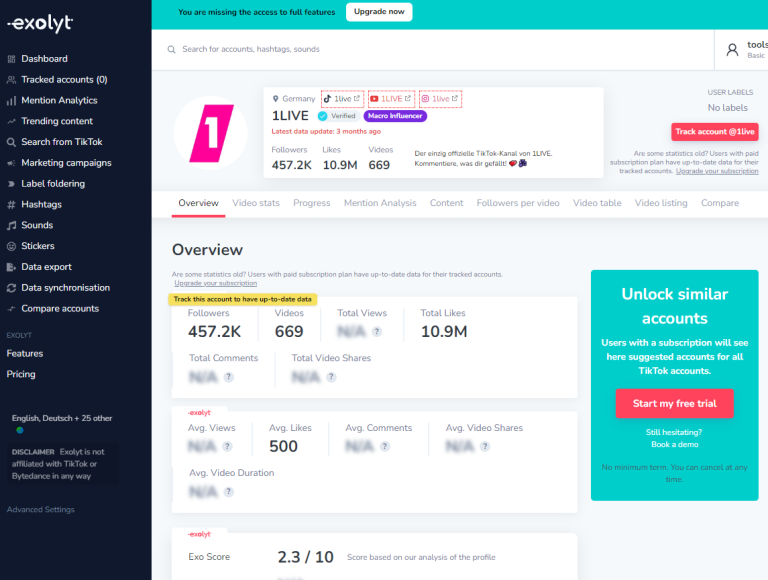Click the Germany location label

[x=294, y=99]
